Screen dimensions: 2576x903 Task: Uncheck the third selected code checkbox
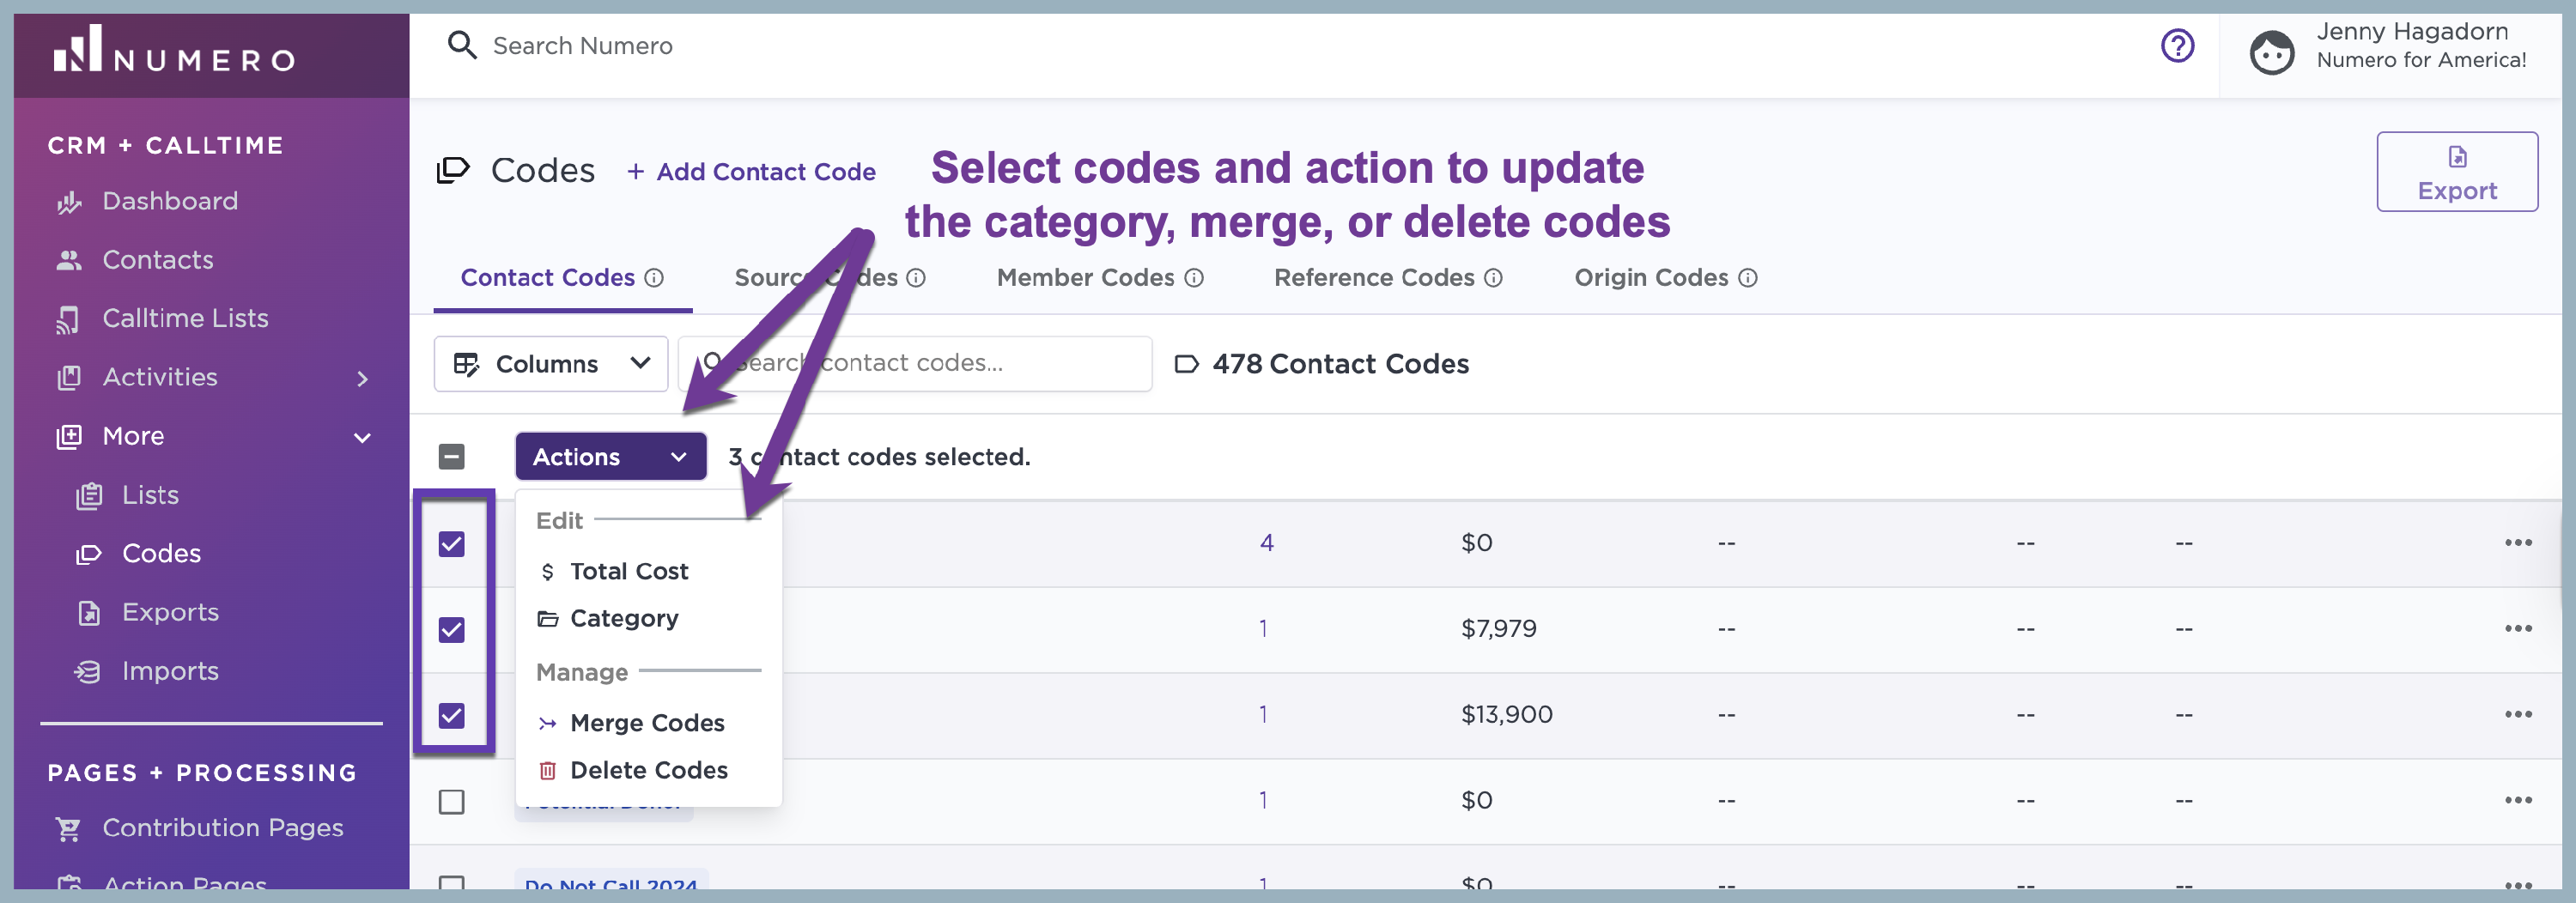tap(452, 716)
